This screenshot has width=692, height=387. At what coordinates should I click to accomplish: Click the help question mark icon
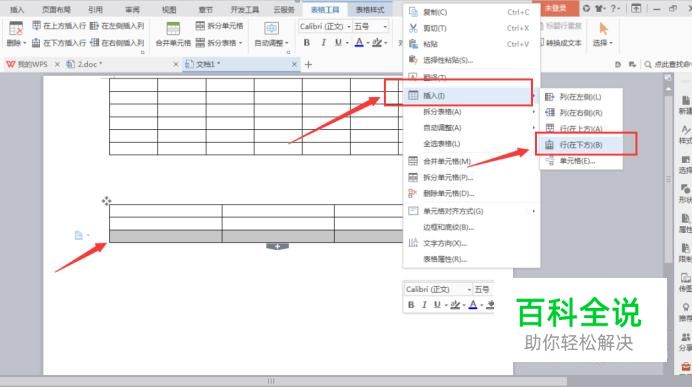[x=614, y=8]
